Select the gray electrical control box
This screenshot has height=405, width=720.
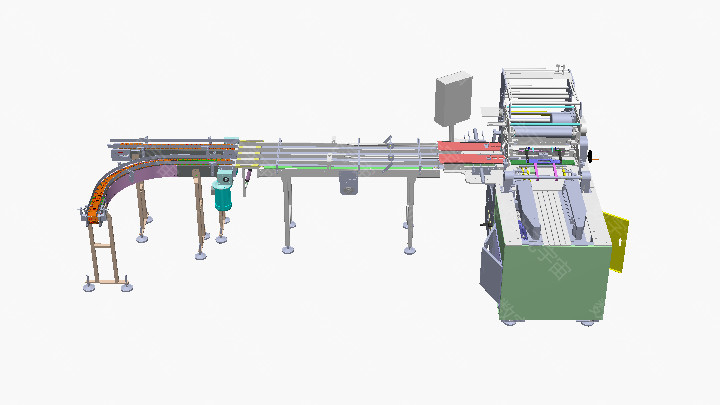(x=453, y=99)
